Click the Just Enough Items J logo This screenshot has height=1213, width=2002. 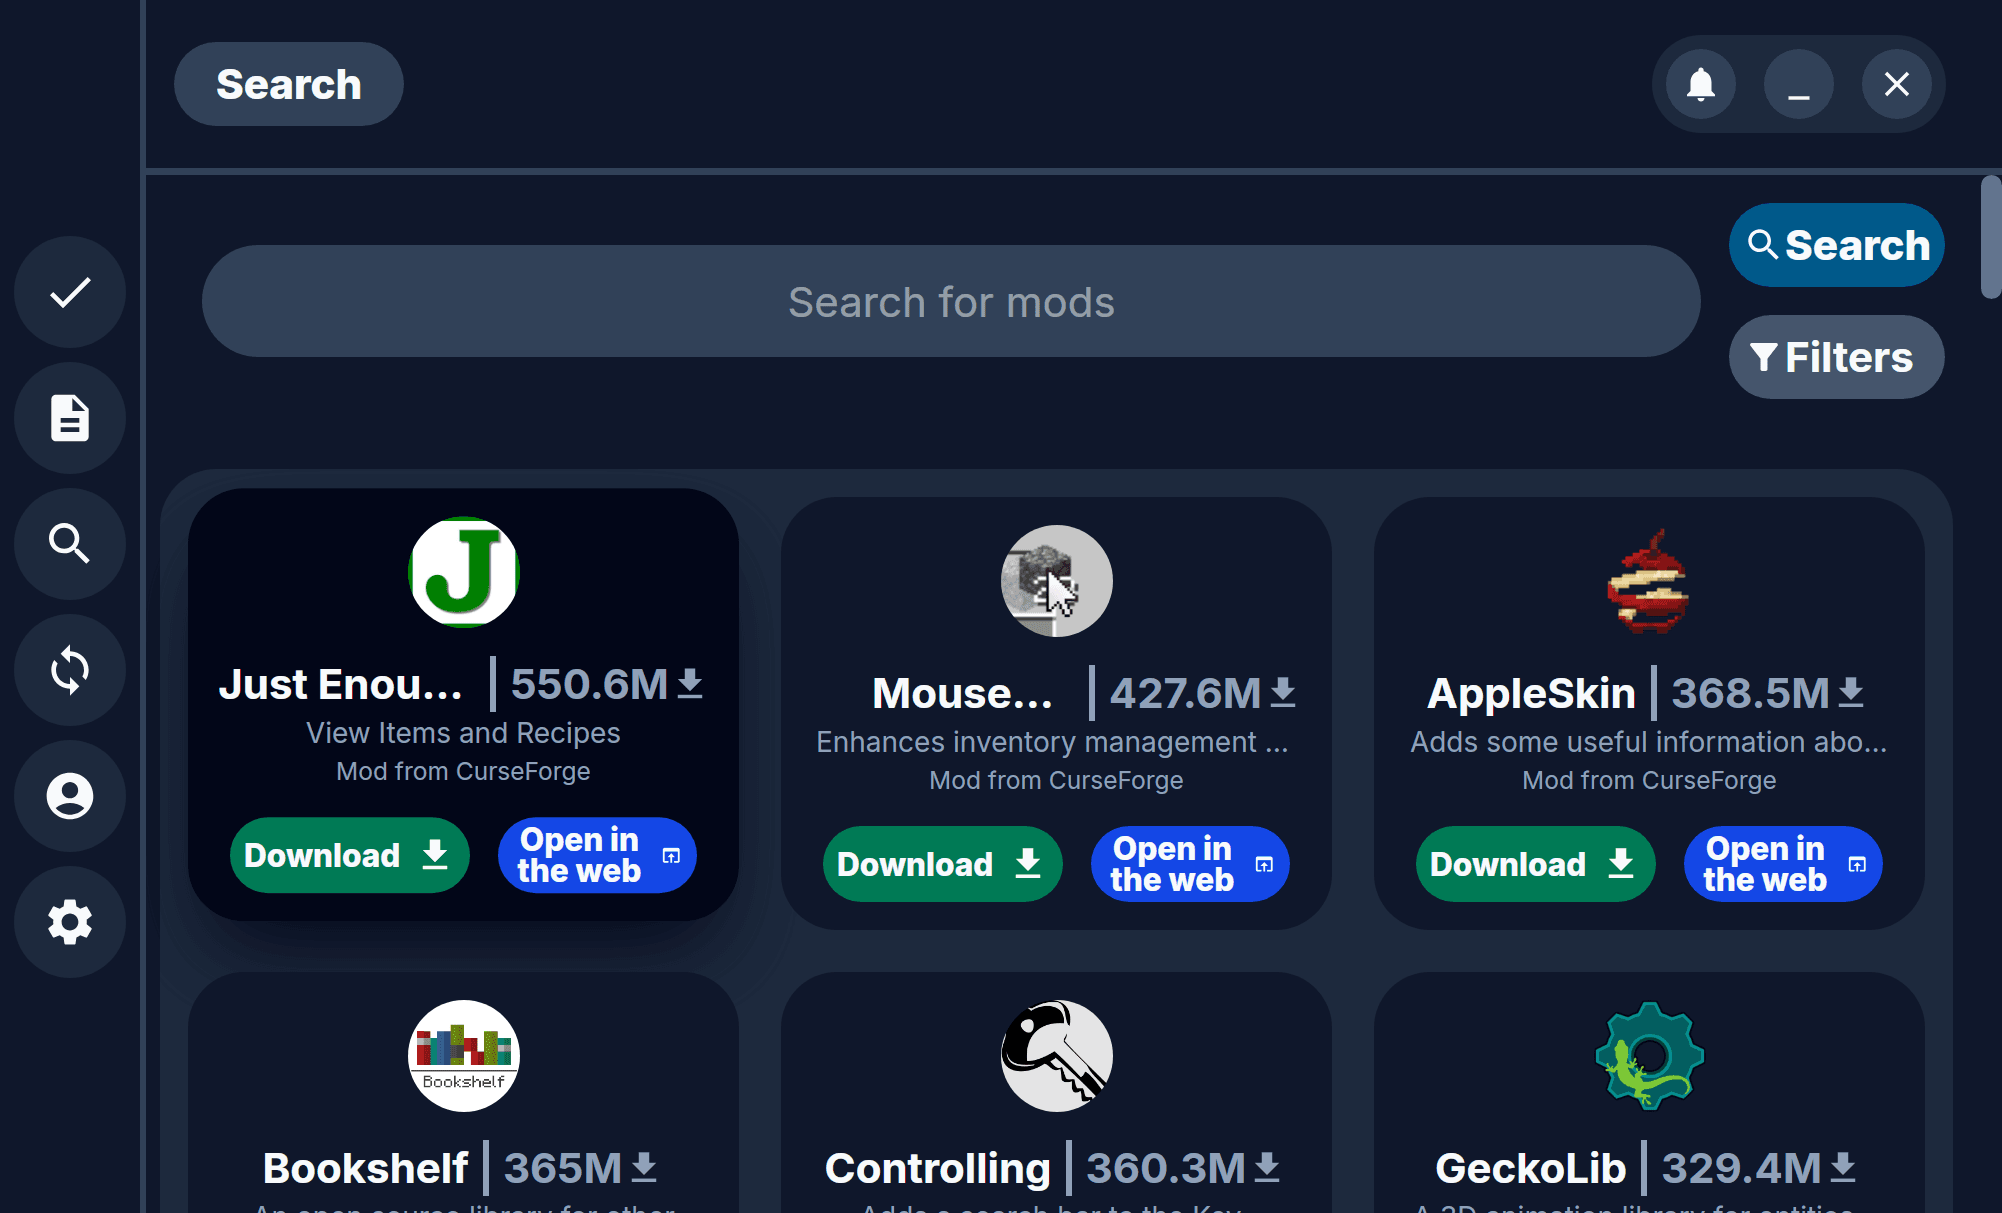click(464, 572)
